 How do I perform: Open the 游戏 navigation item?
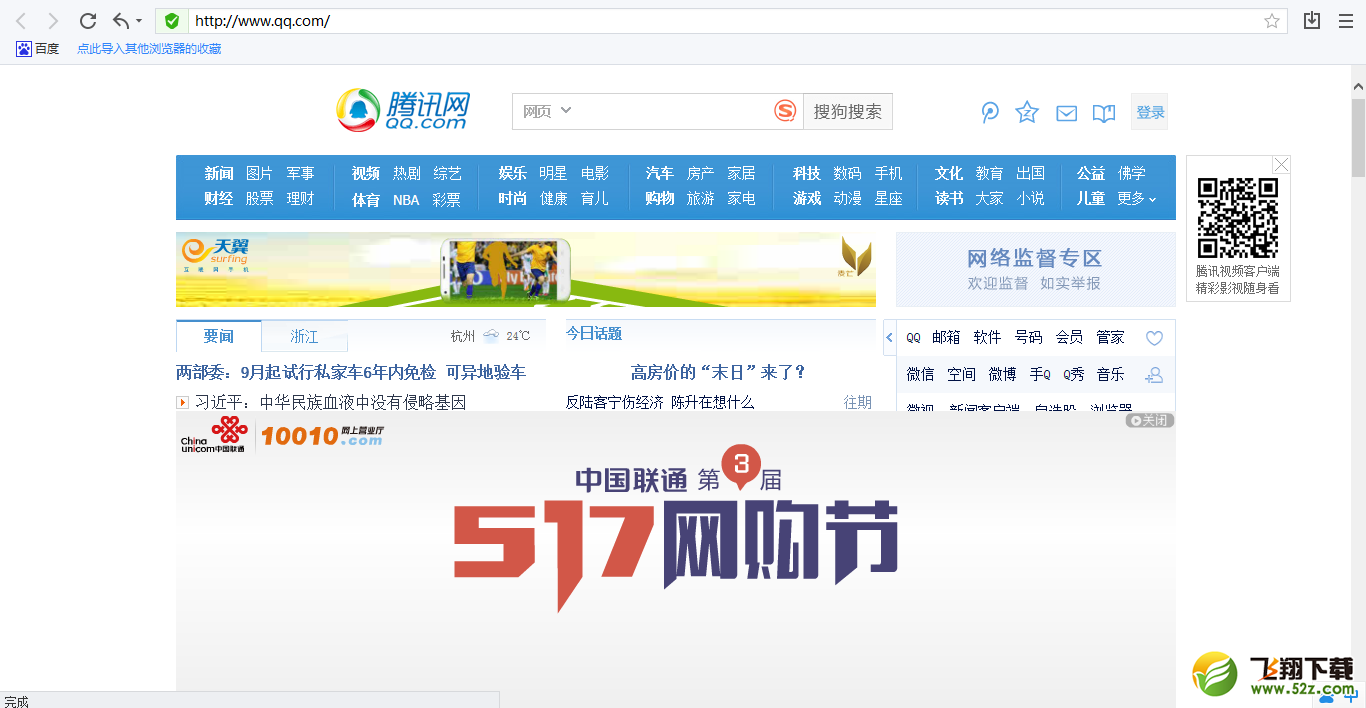pyautogui.click(x=807, y=198)
